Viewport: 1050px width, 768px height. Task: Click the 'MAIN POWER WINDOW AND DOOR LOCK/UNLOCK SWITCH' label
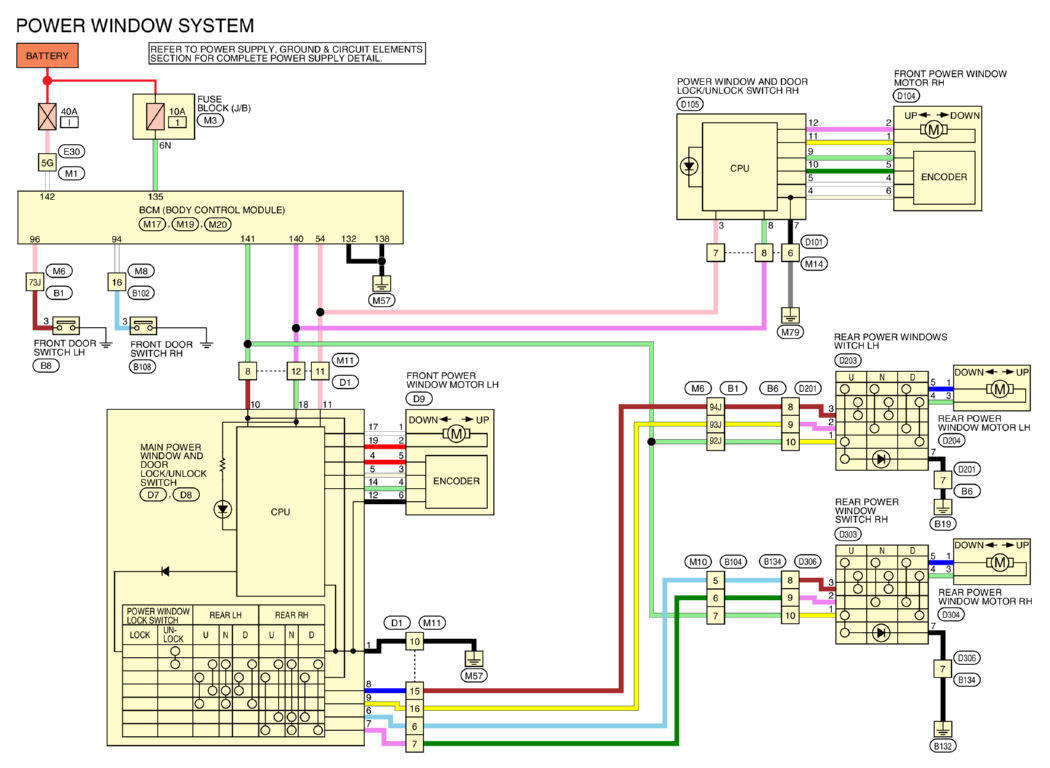(173, 465)
